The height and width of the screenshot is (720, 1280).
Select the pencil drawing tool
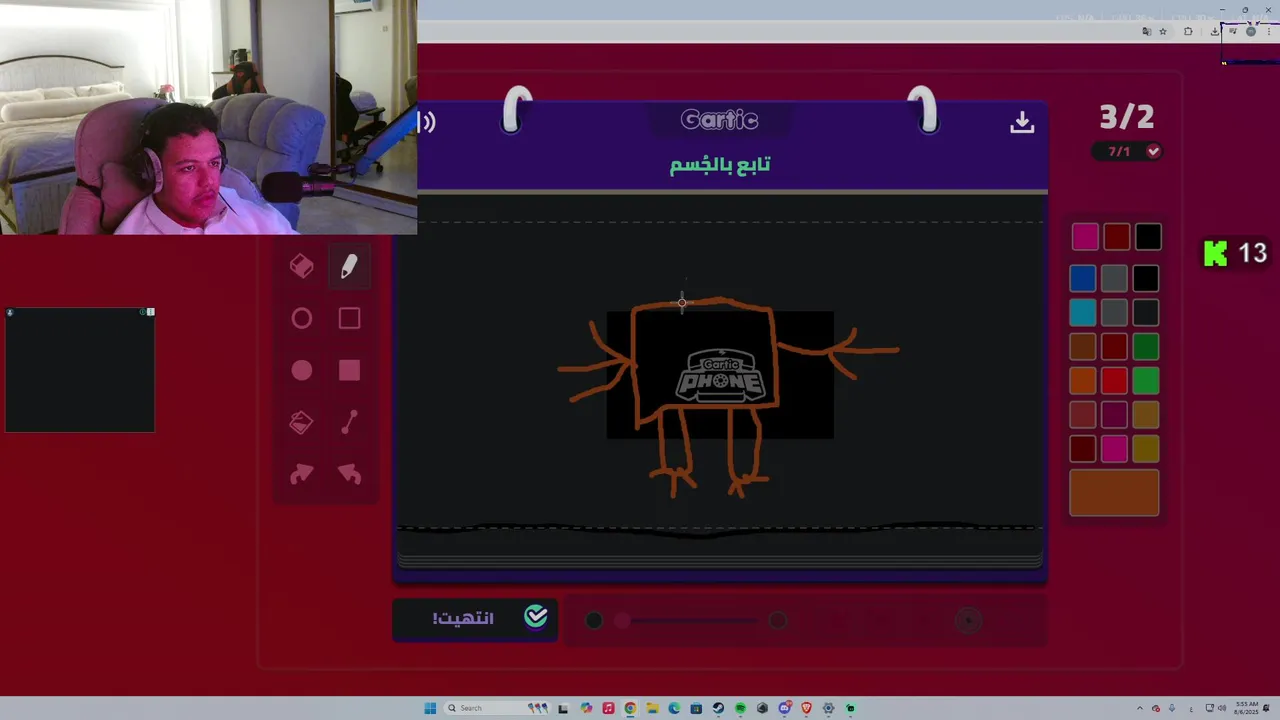click(x=349, y=266)
